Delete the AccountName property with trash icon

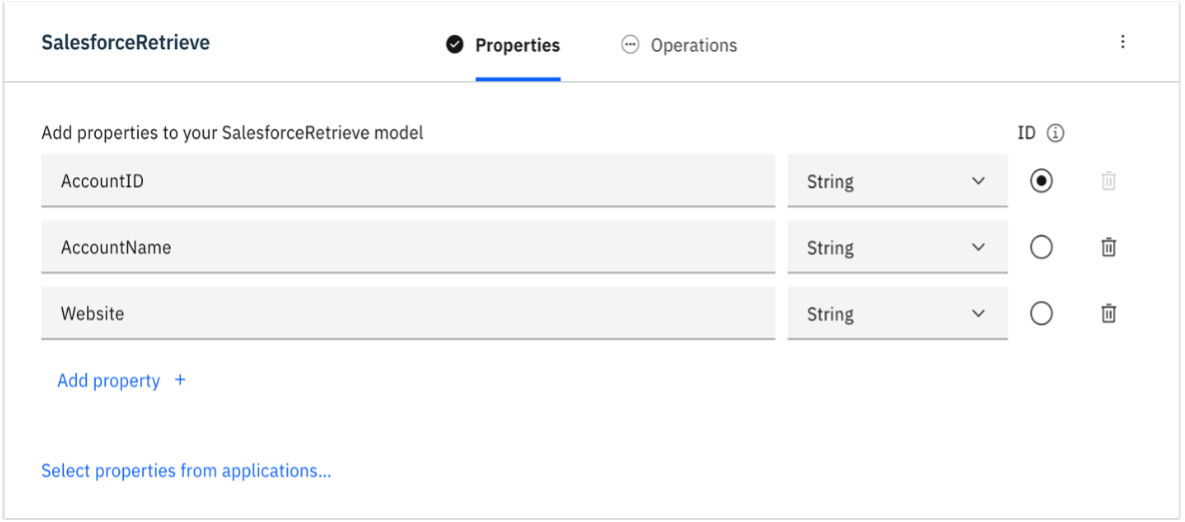(x=1108, y=247)
